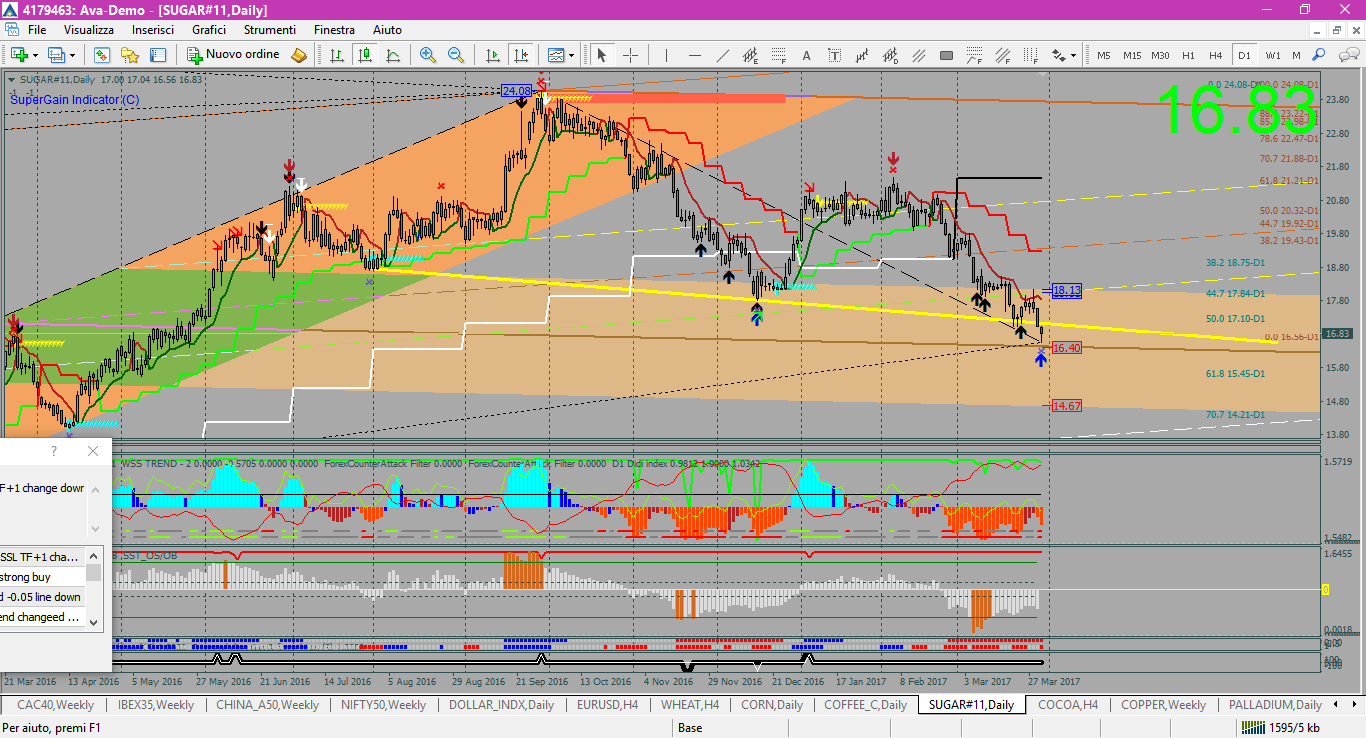Switch to the EURUSD,H4 chart tab

point(607,705)
